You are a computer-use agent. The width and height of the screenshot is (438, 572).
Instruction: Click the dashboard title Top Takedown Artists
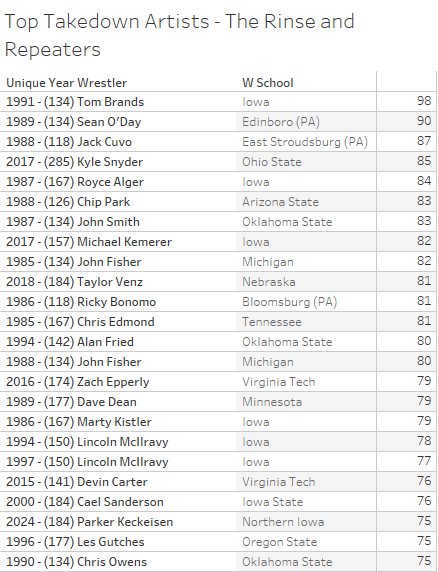tap(106, 21)
